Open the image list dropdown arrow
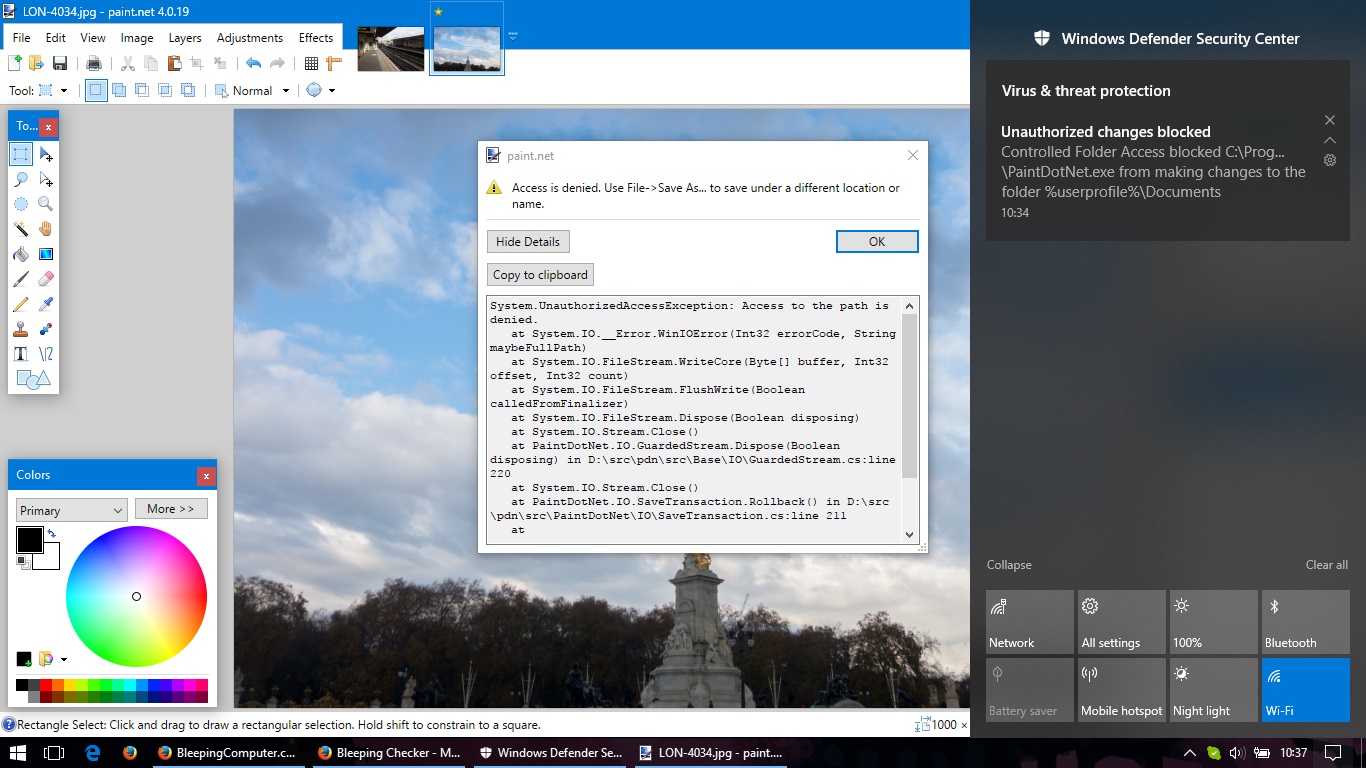Screen dimensions: 1366x768 tap(513, 36)
